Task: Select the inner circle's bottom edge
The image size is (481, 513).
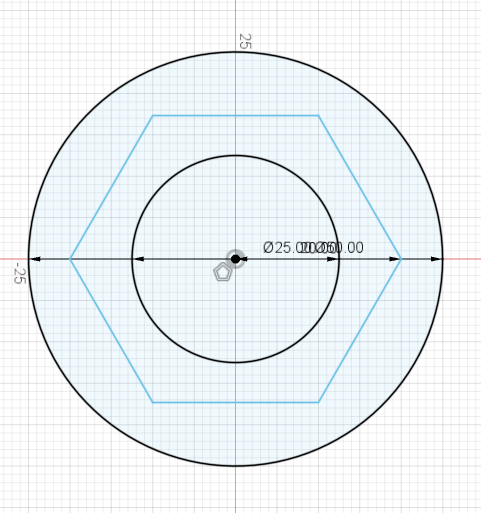Action: pyautogui.click(x=235, y=362)
